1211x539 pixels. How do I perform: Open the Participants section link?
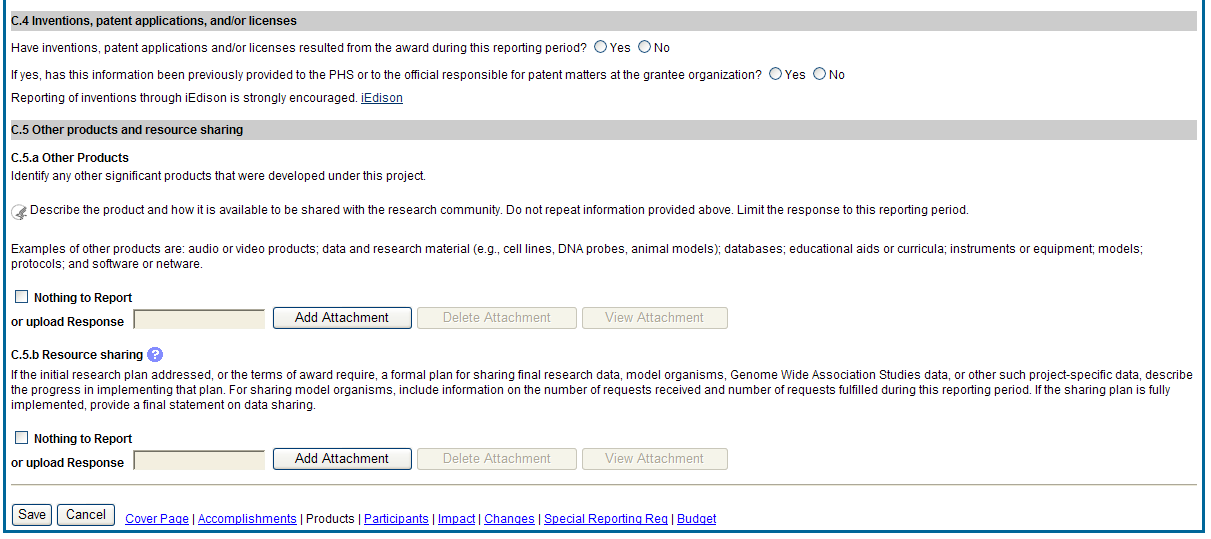[x=396, y=519]
